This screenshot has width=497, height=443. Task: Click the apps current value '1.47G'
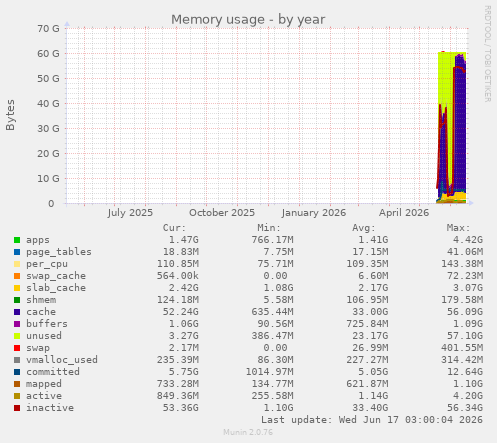pyautogui.click(x=184, y=240)
